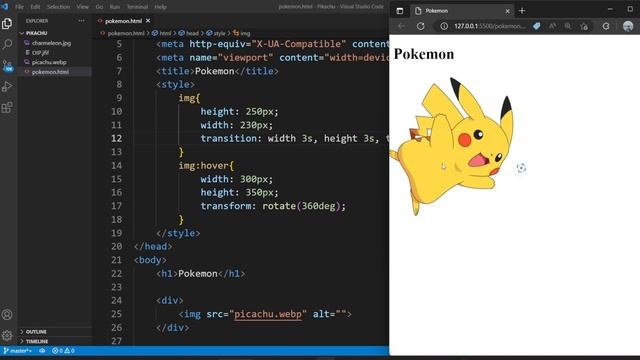Click html in the breadcrumb
The image size is (640, 360).
point(165,33)
